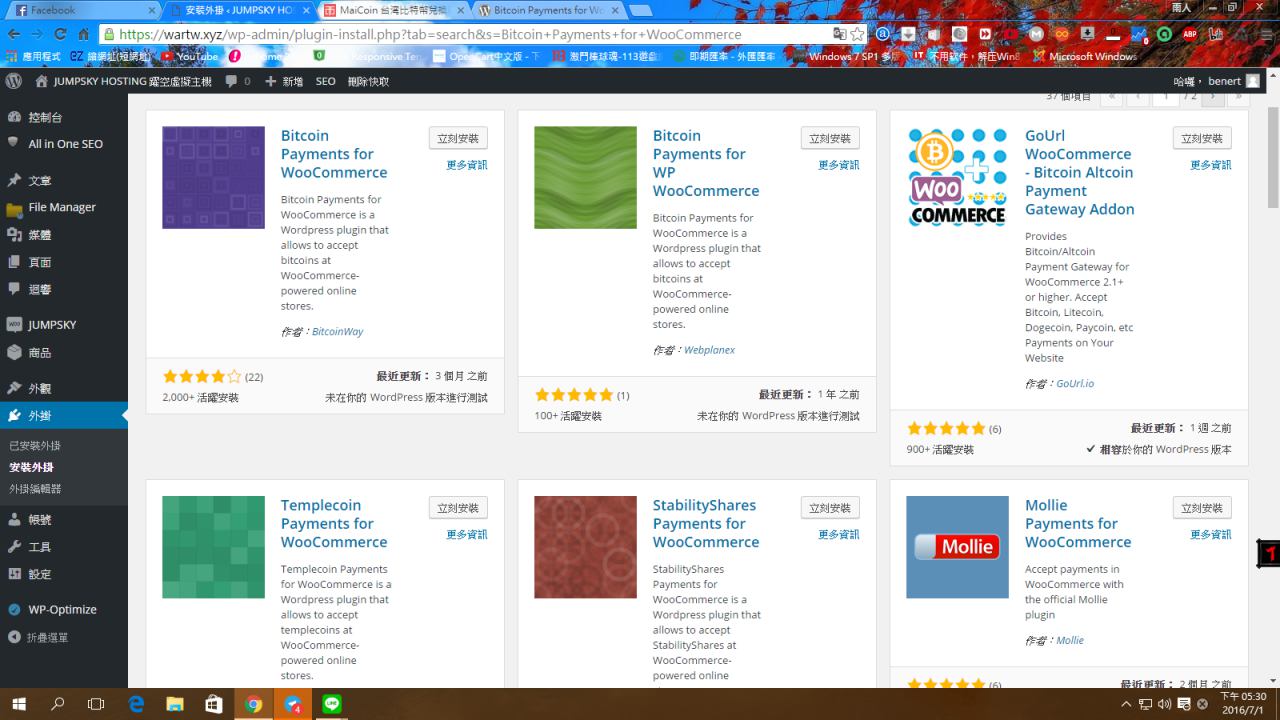Switch to Bitcoin Payments for Wo browser tab
1280x720 pixels.
click(x=547, y=10)
